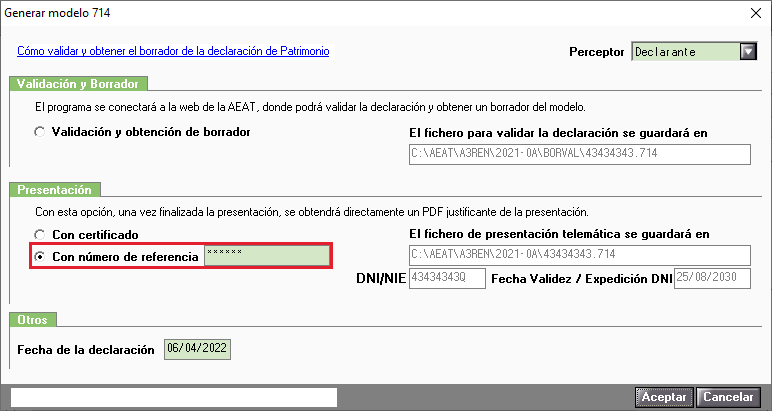The width and height of the screenshot is (772, 411).
Task: Click the Cancelar button
Action: click(728, 397)
